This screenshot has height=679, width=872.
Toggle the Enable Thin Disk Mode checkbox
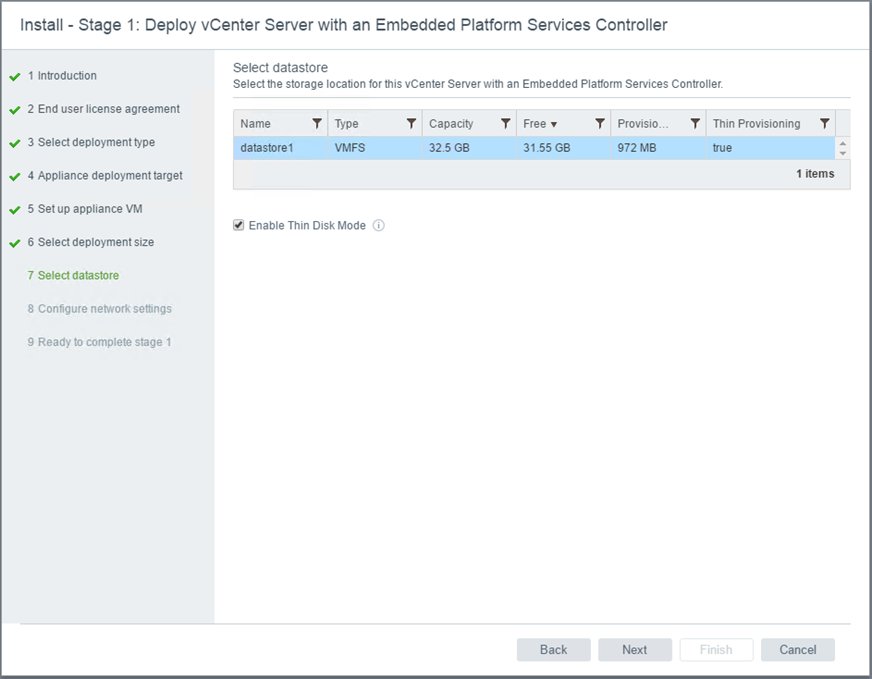(239, 226)
